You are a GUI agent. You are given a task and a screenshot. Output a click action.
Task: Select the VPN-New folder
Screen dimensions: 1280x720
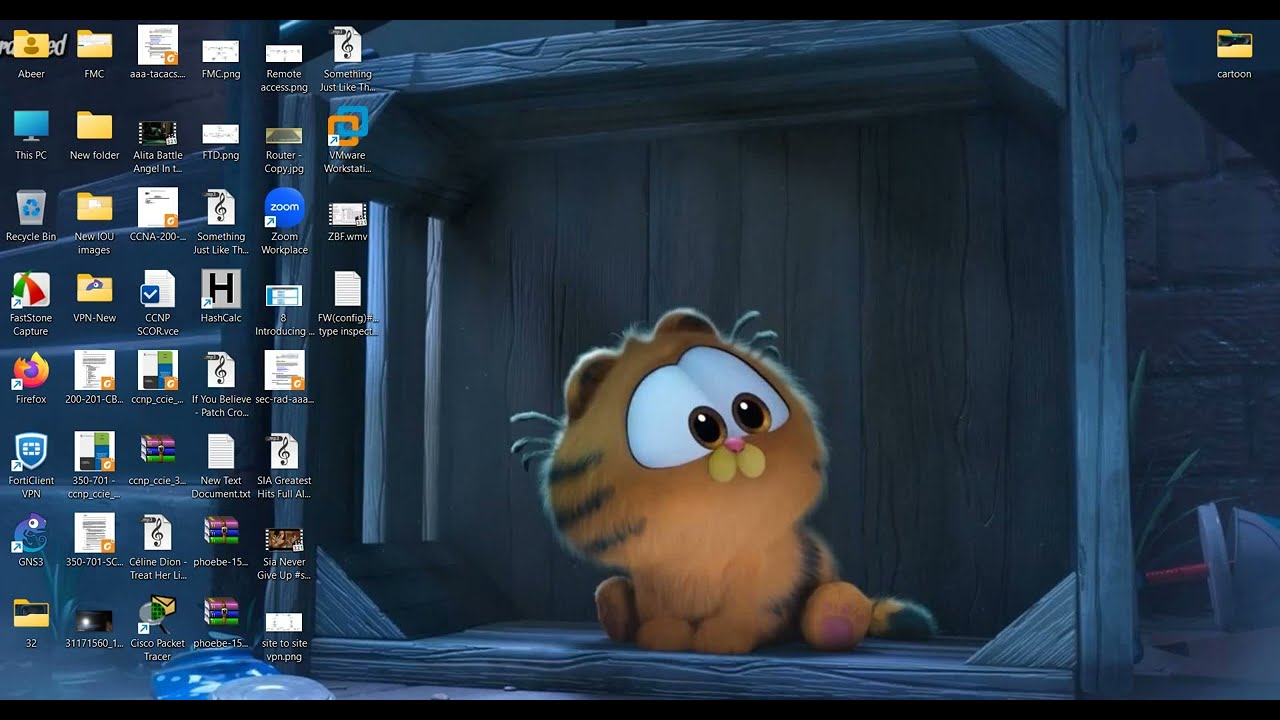[94, 297]
